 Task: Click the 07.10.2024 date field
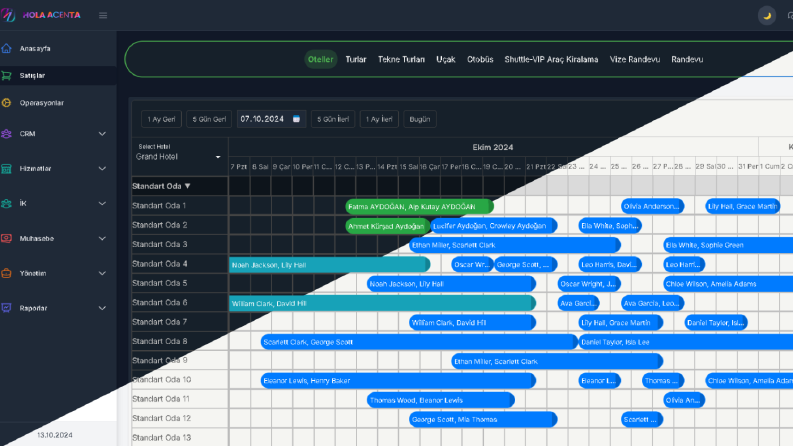coord(271,119)
